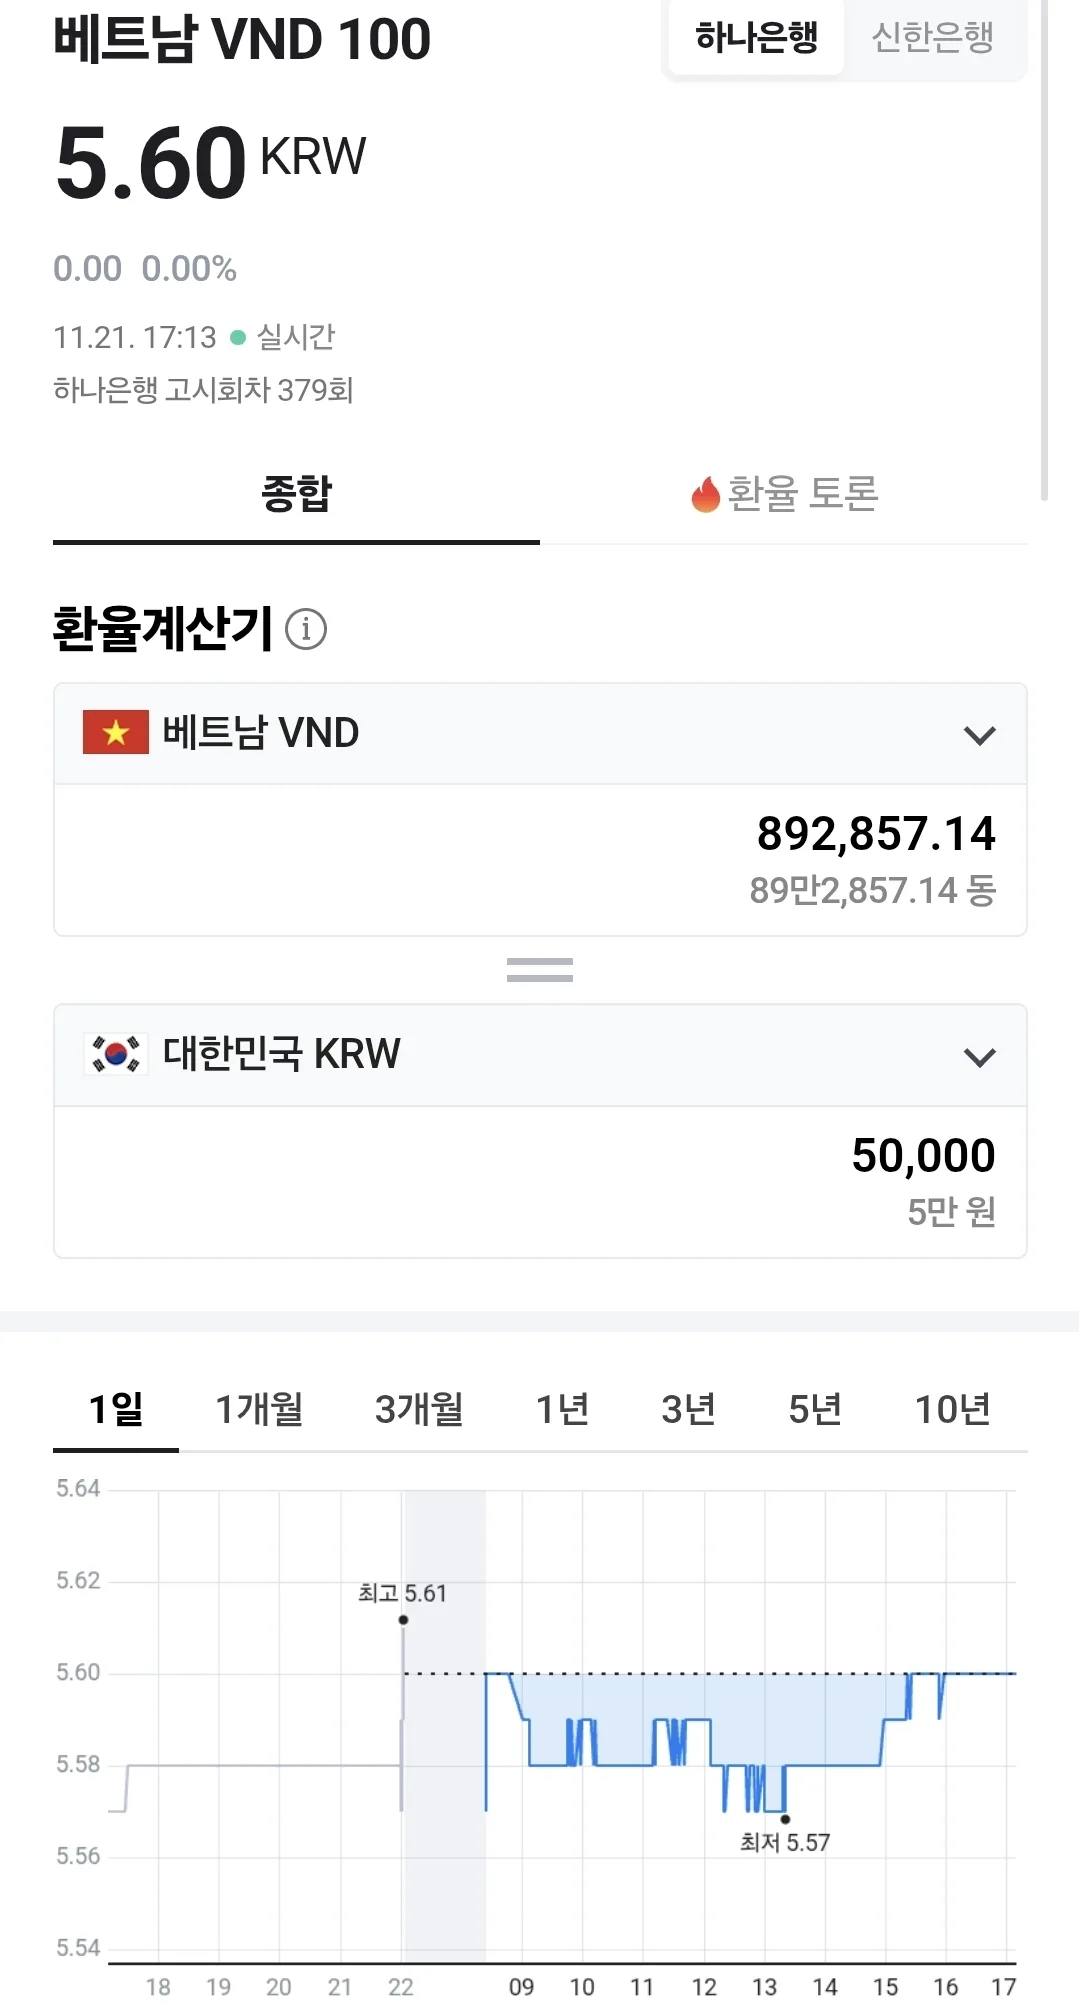Click the page scrollbar on right edge
Screen dimensions: 1079x2016
pyautogui.click(x=1045, y=250)
